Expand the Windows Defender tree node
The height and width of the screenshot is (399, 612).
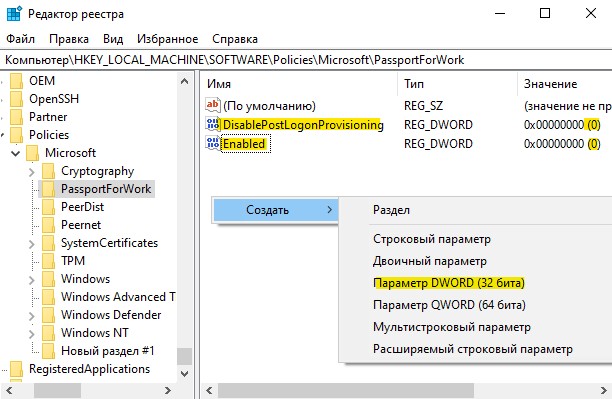(32, 315)
